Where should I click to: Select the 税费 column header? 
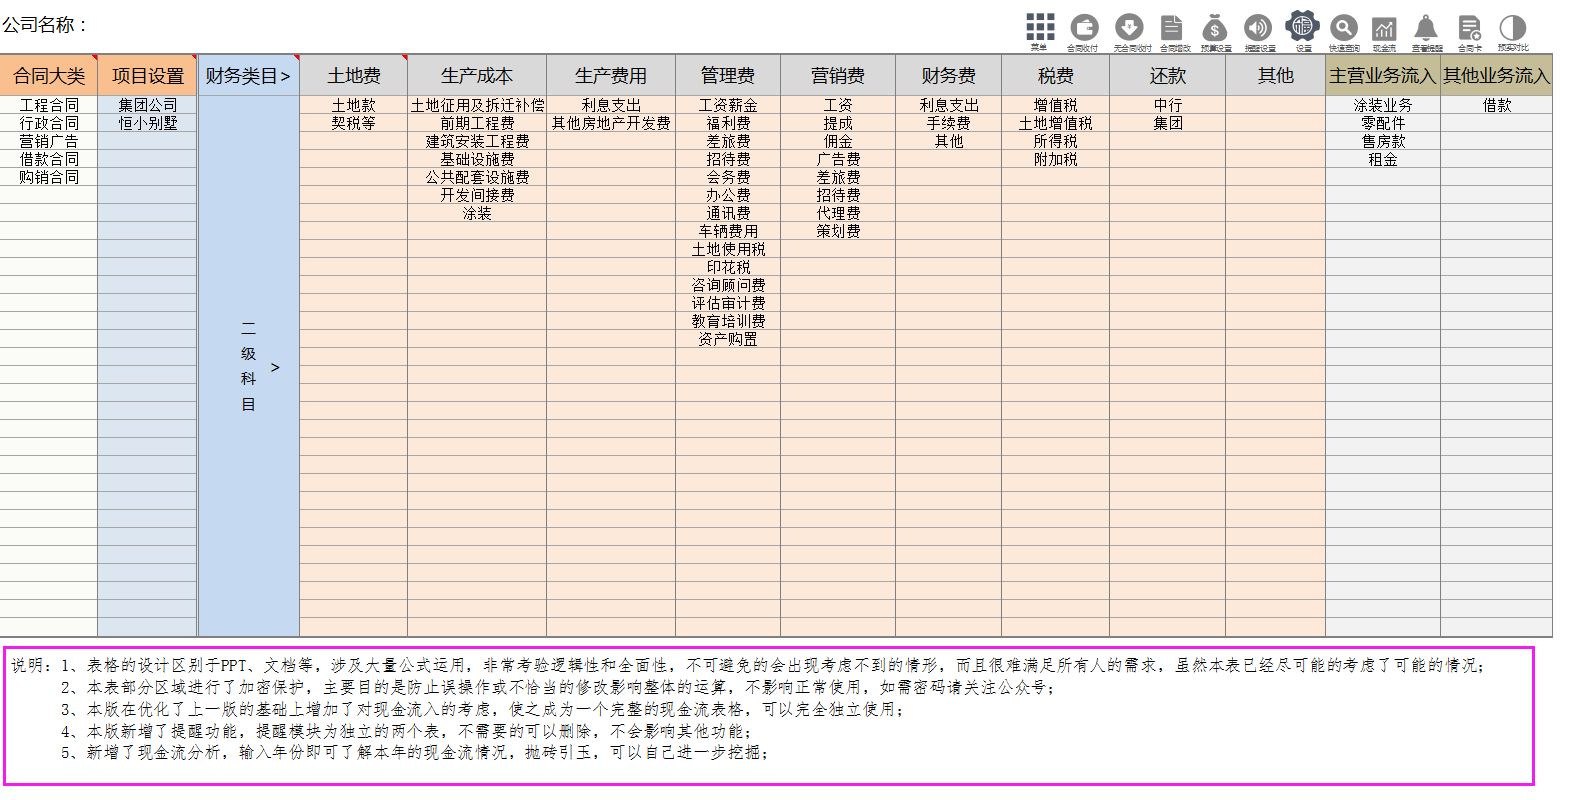(x=1056, y=76)
